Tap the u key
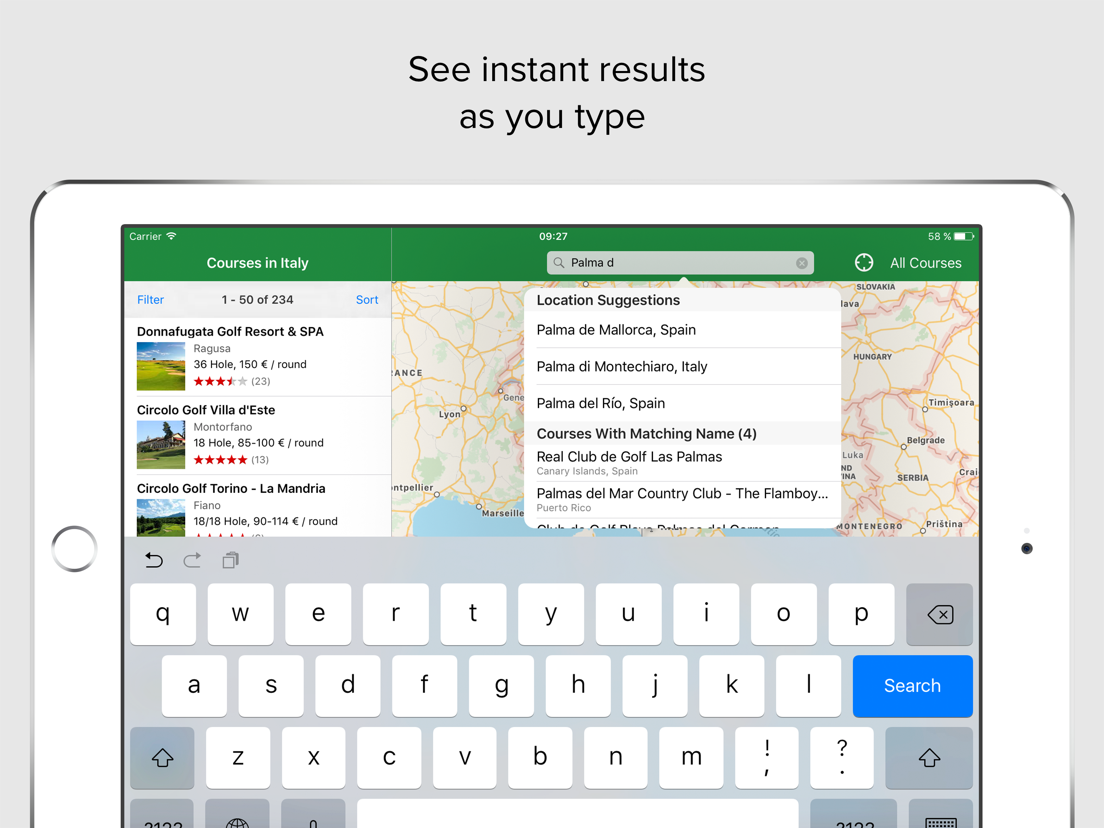Viewport: 1104px width, 828px height. tap(629, 614)
